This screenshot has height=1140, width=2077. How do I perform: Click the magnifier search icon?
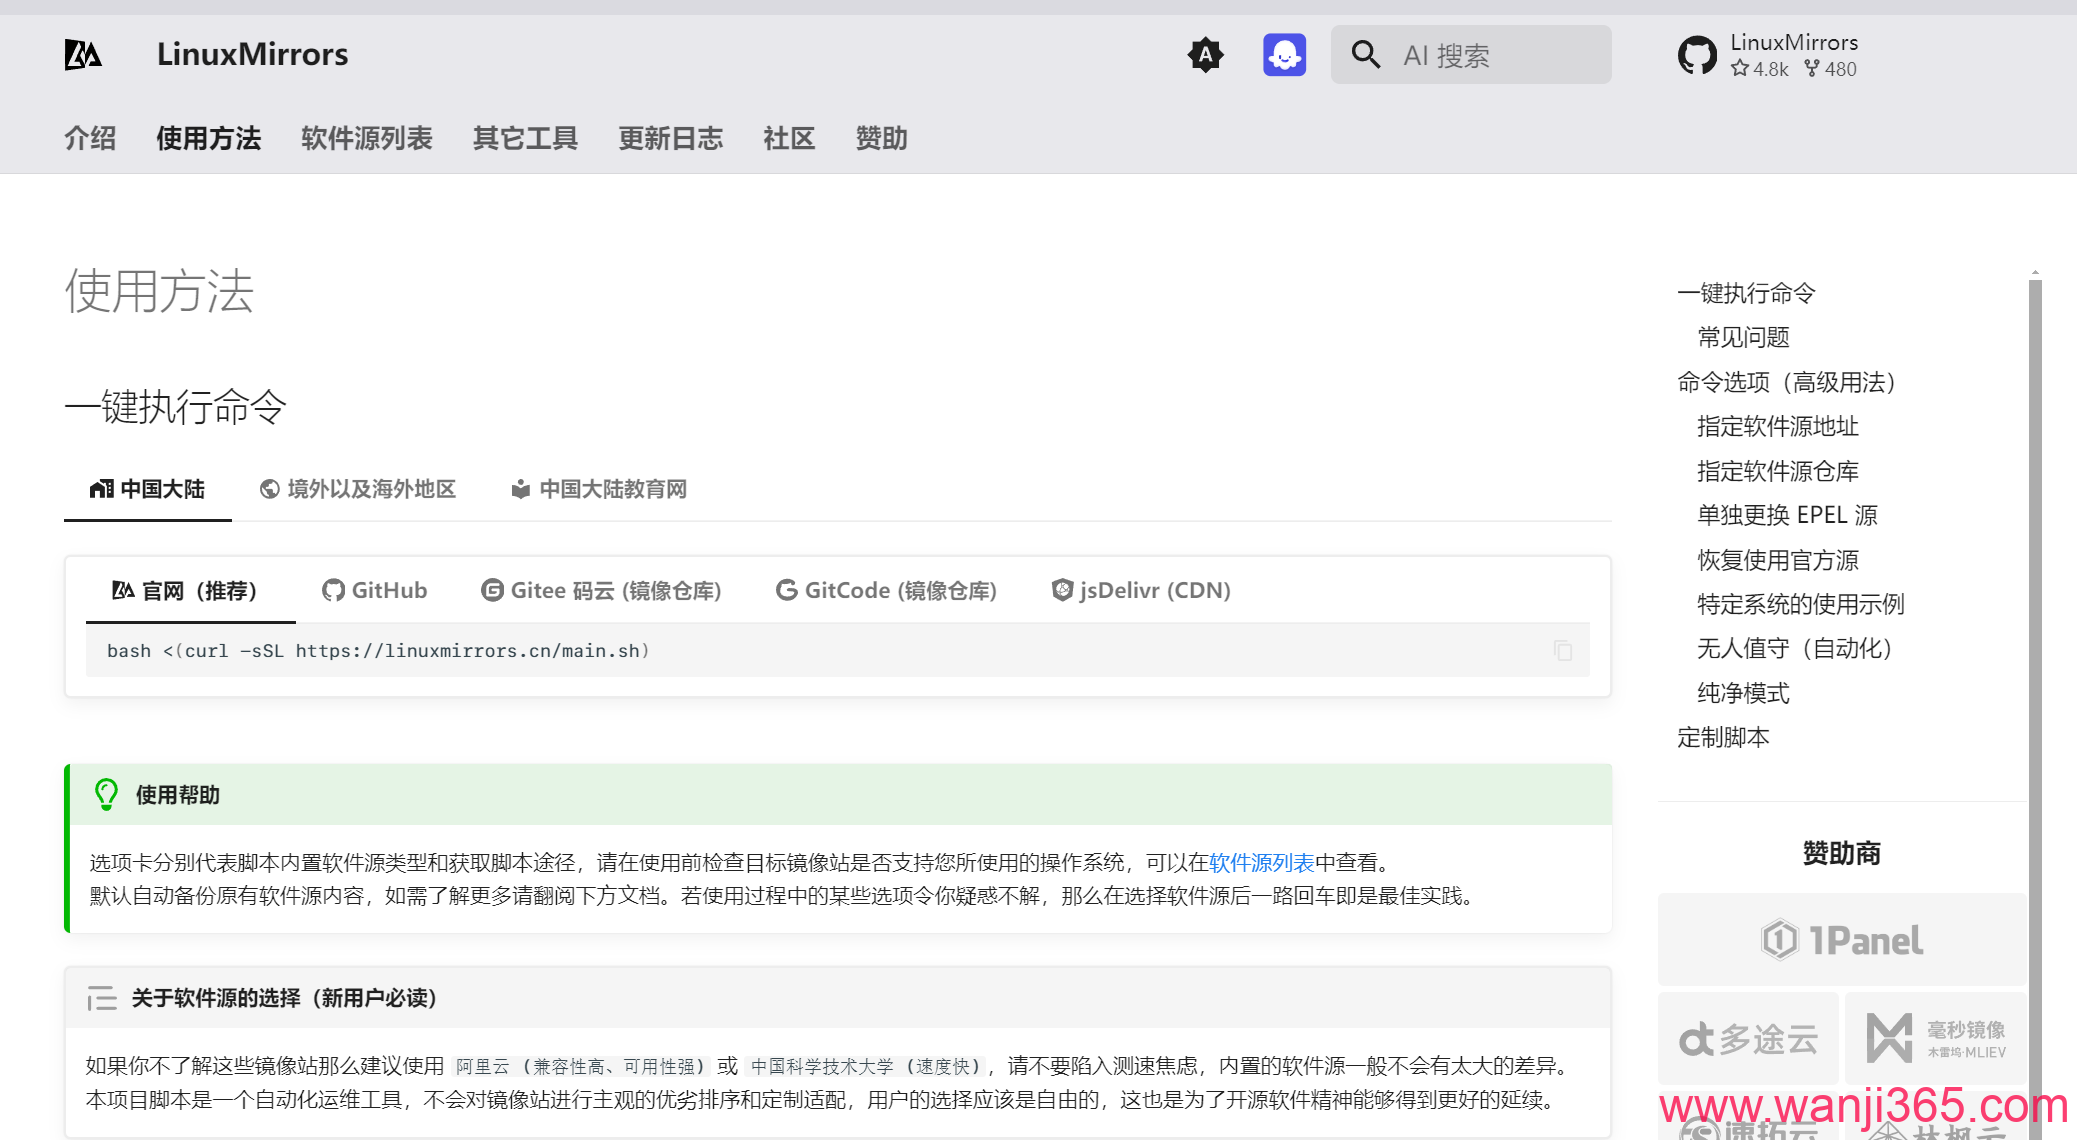[x=1365, y=55]
